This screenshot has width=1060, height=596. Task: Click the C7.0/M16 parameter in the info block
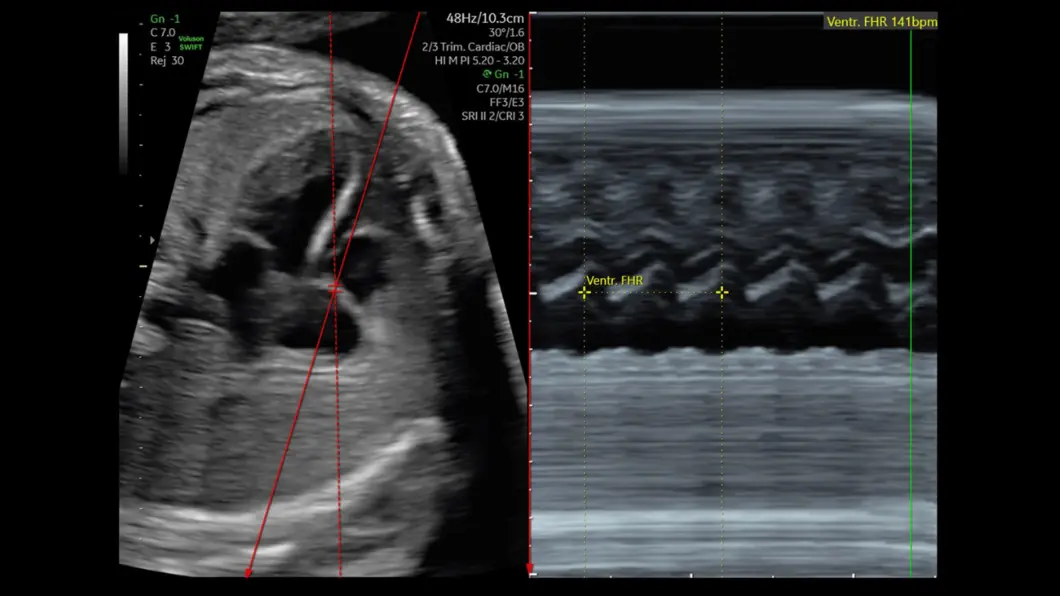(500, 88)
